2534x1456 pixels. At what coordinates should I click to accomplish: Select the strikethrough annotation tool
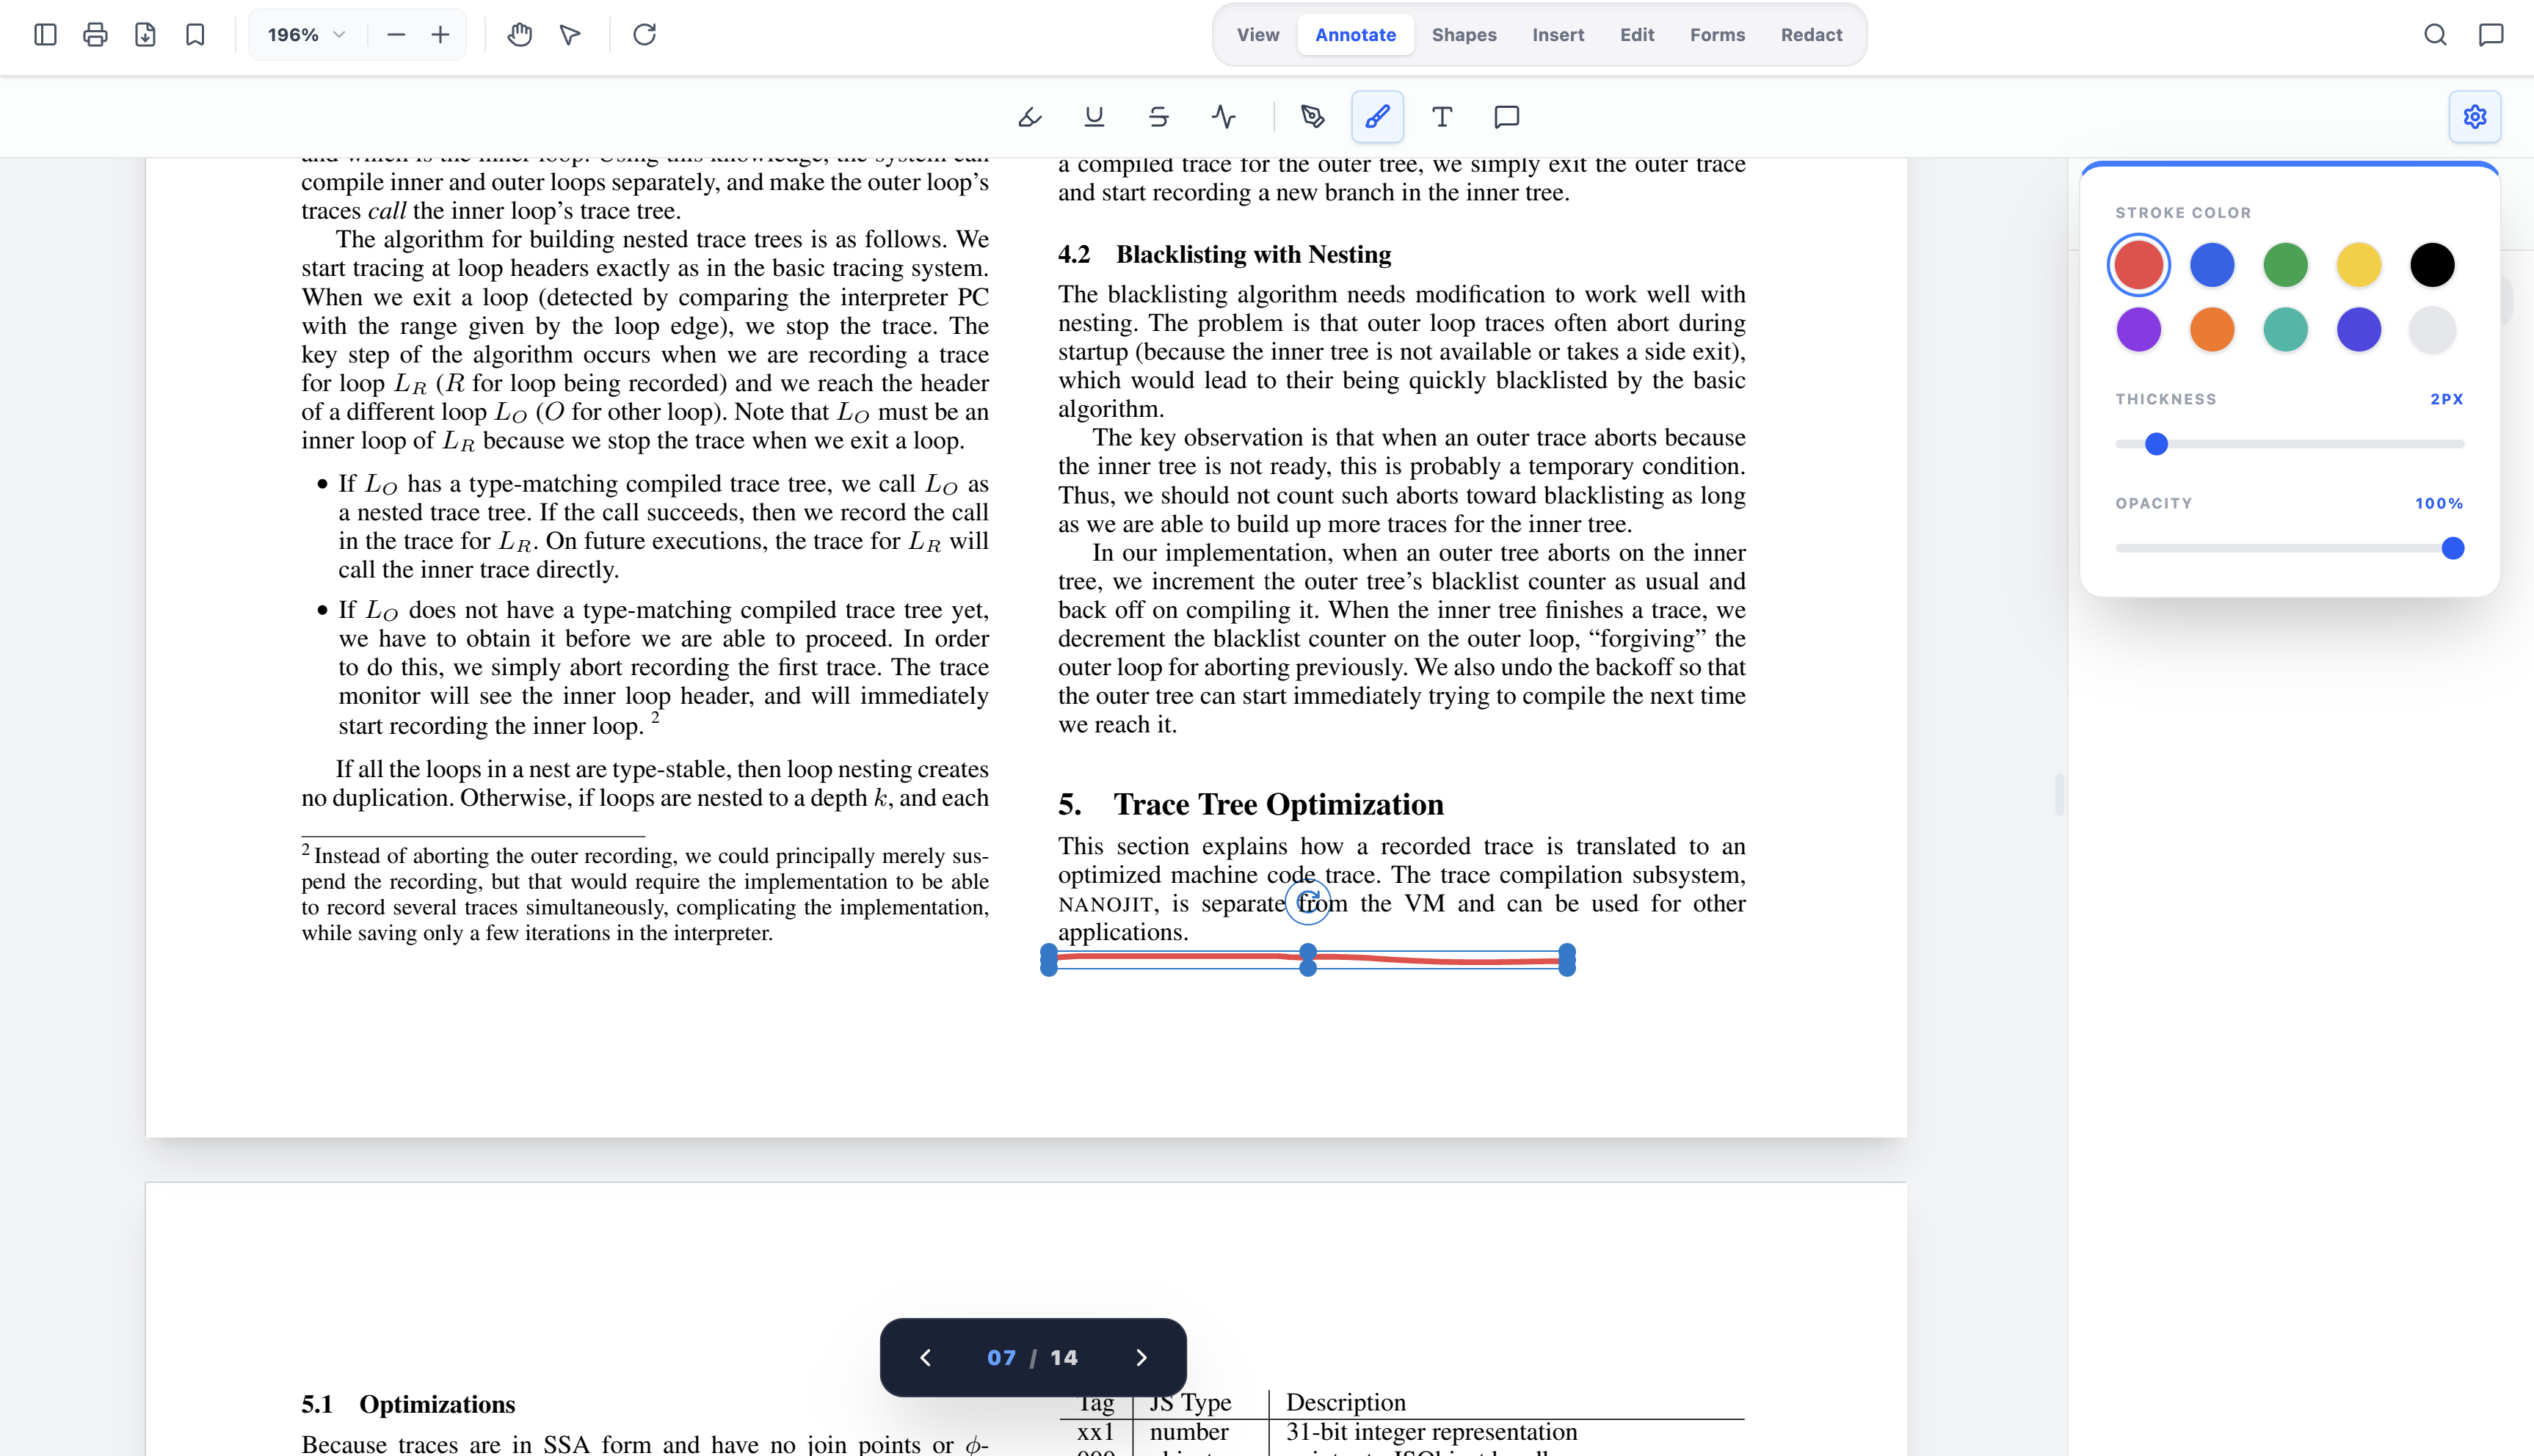point(1159,117)
